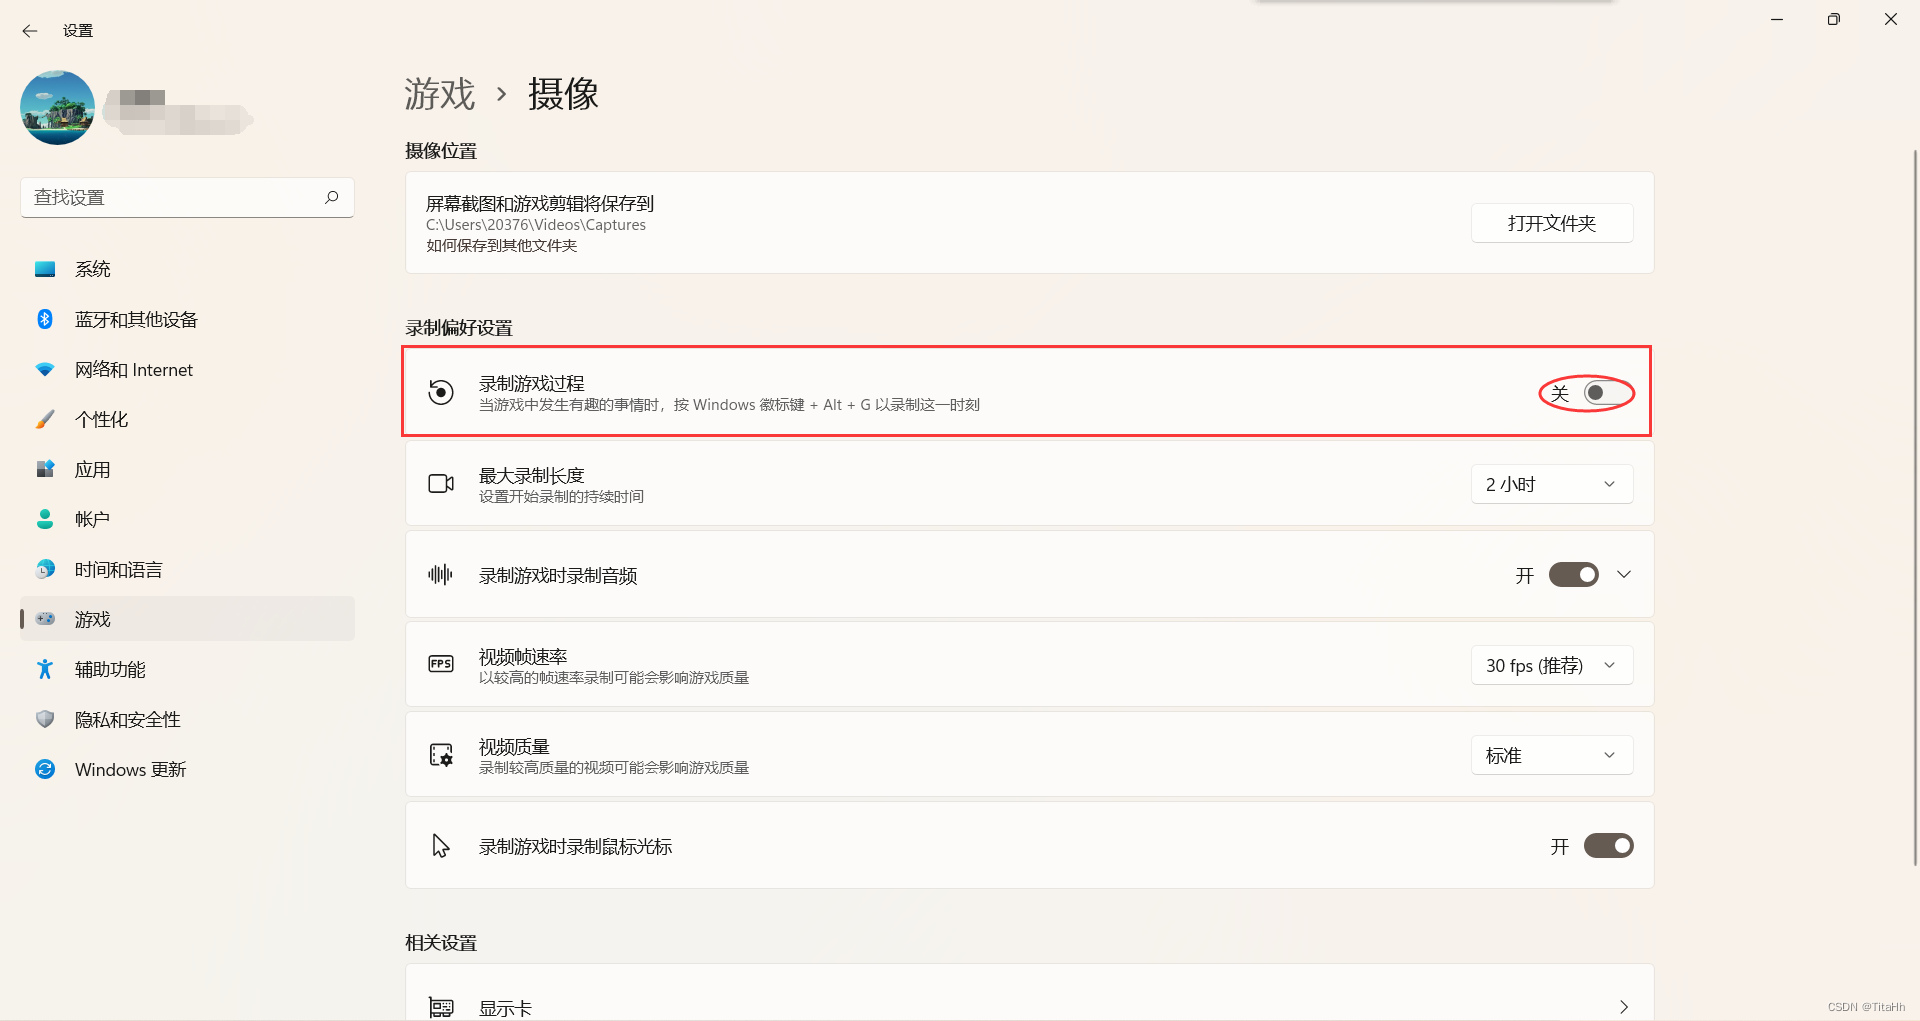This screenshot has height=1021, width=1920.
Task: Click the 系统 monitor icon
Action: click(45, 269)
